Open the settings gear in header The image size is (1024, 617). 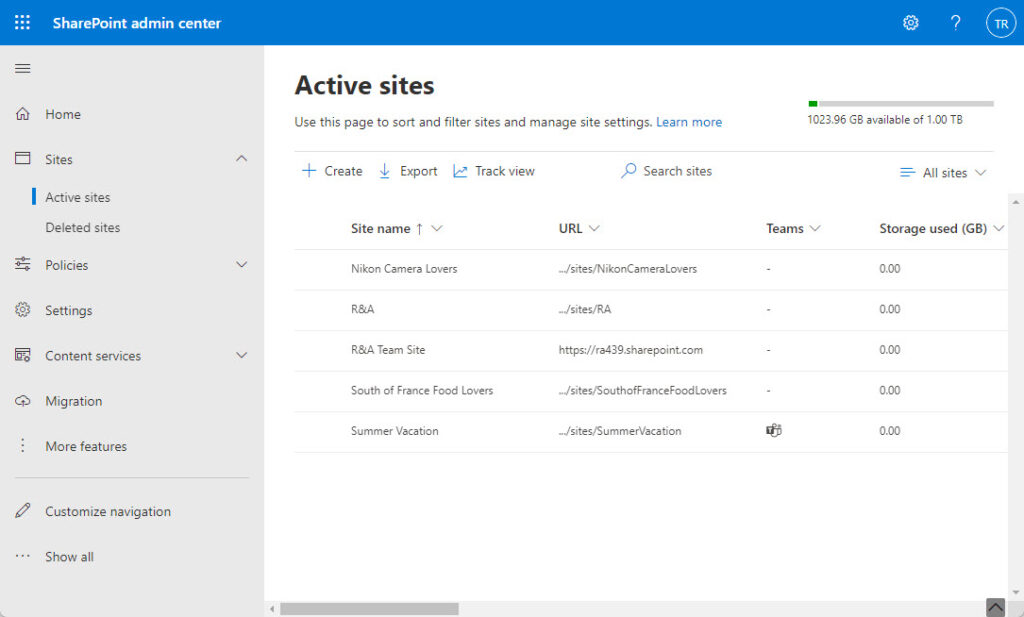tap(910, 23)
